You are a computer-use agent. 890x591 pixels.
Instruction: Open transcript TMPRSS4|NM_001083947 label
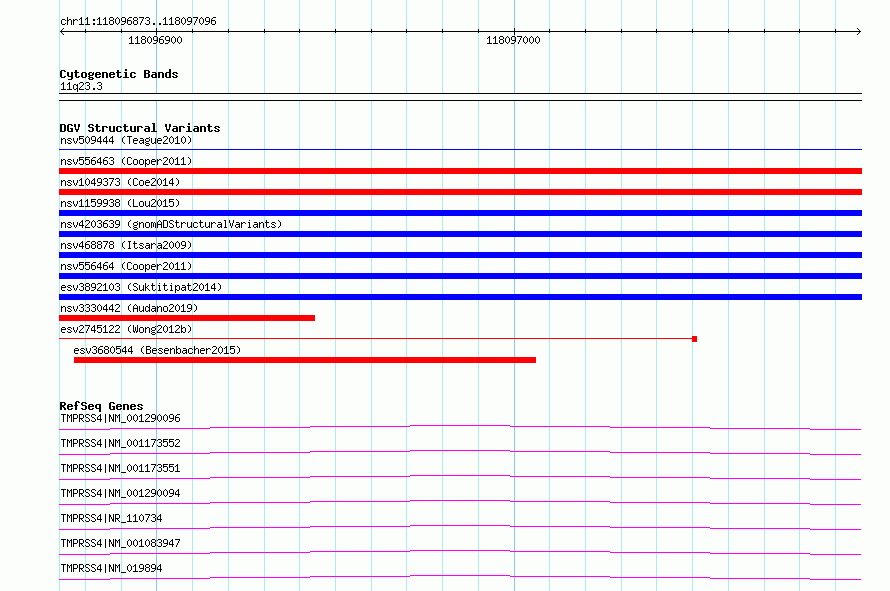pos(120,543)
